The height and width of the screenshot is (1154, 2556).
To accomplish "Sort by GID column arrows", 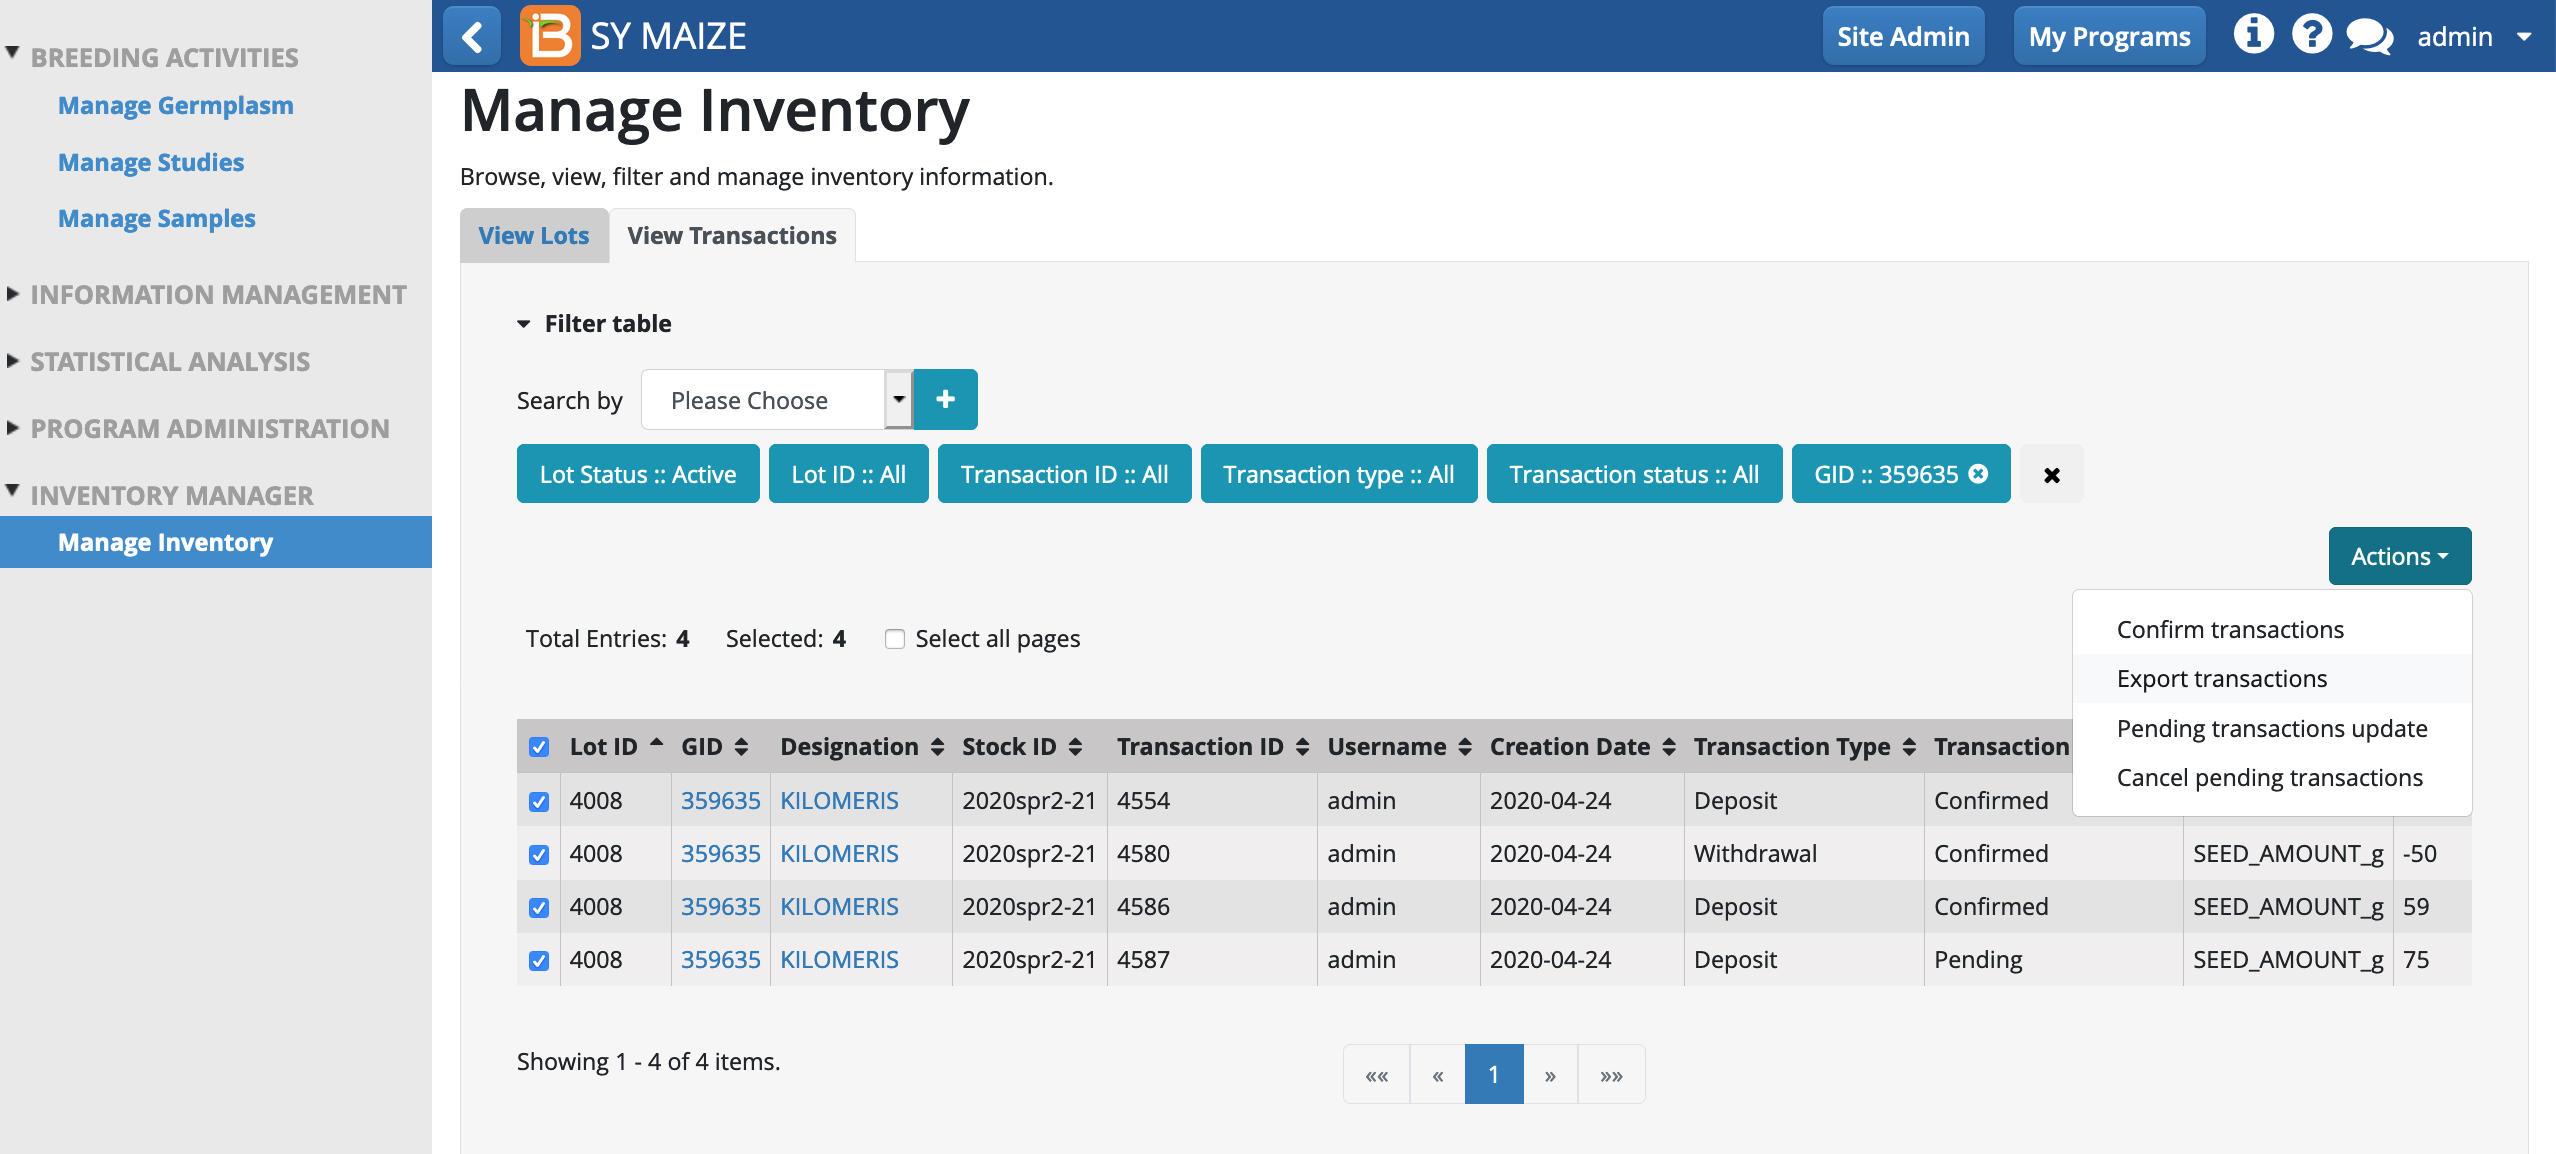I will (741, 747).
